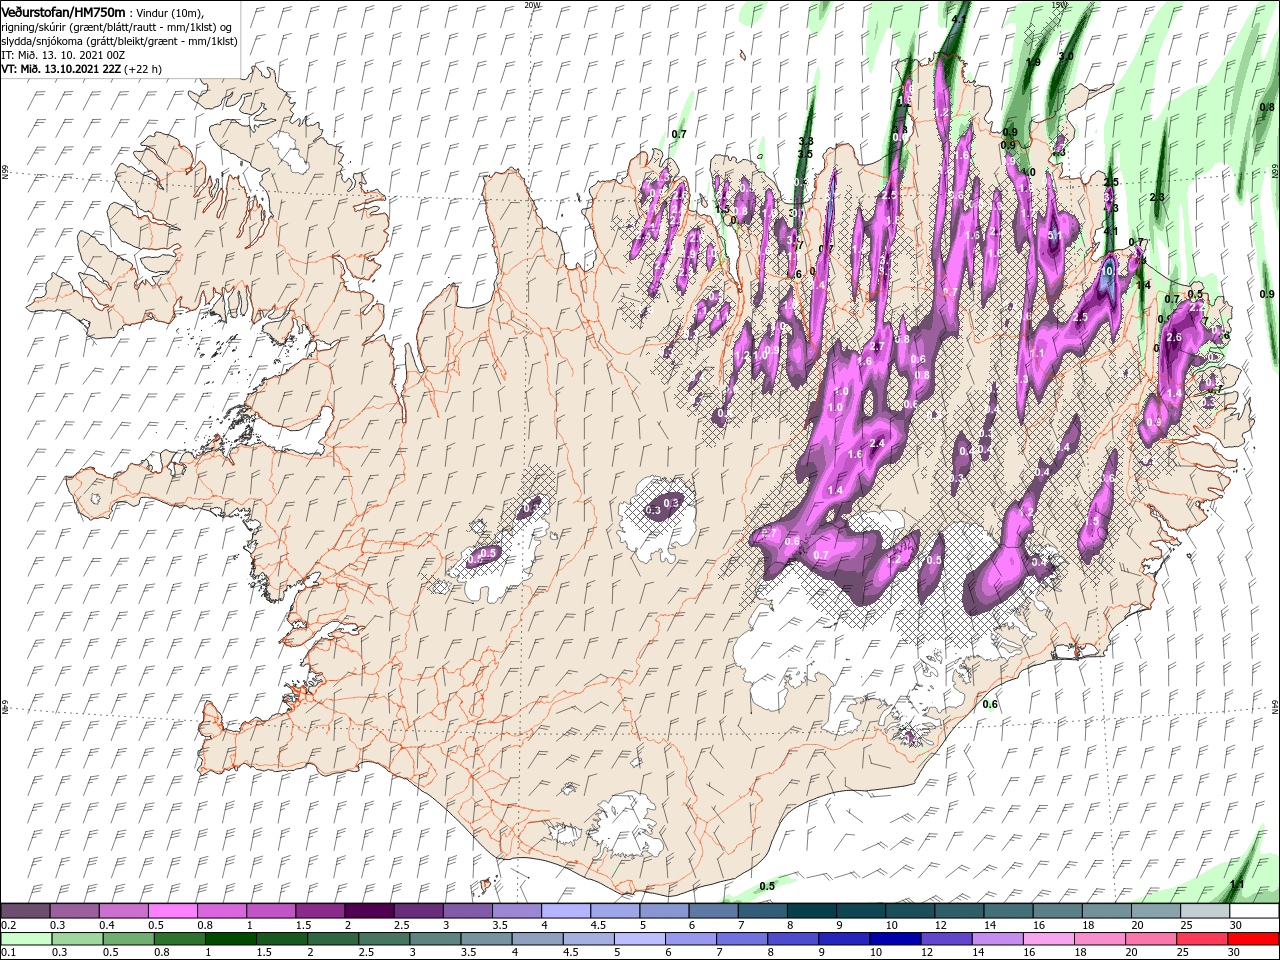Image resolution: width=1280 pixels, height=960 pixels.
Task: Click the '2.4' snowfall value in the highlands
Action: [878, 444]
